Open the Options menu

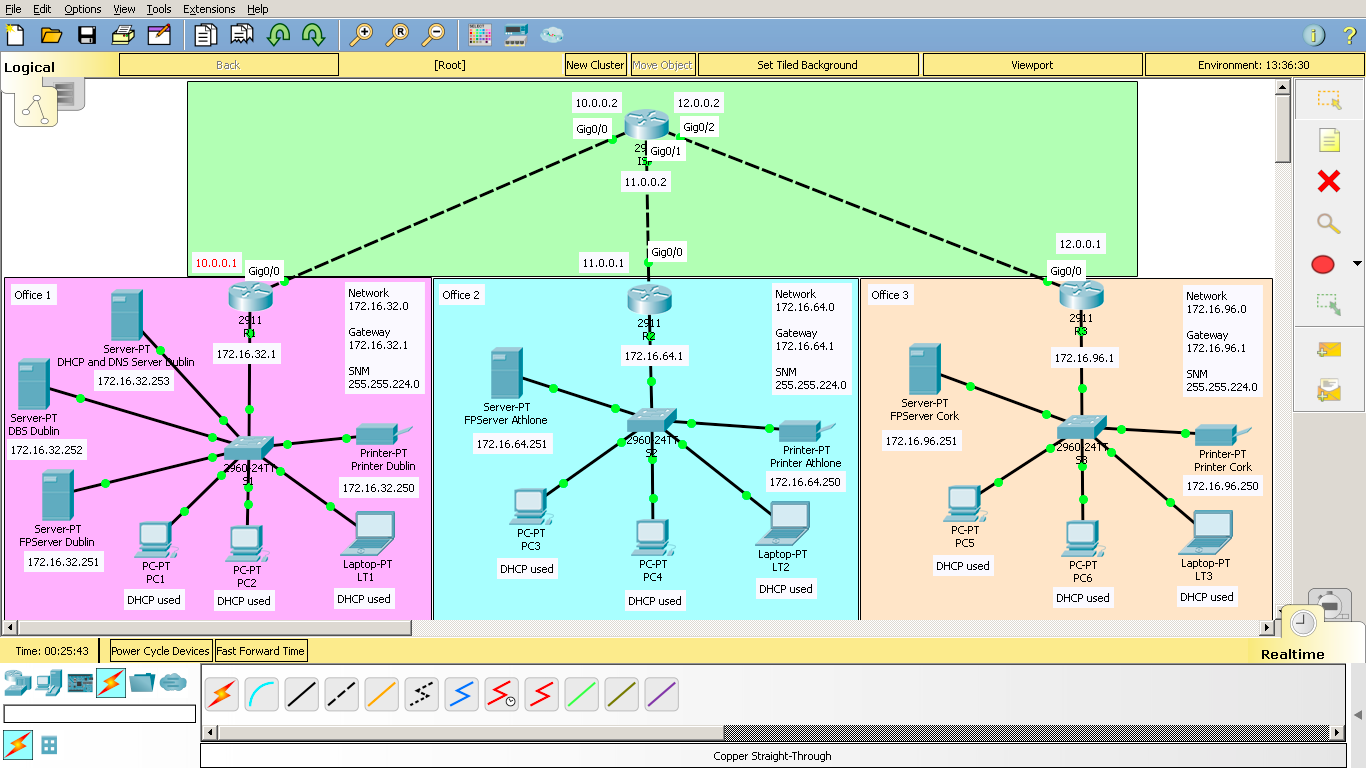coord(82,9)
